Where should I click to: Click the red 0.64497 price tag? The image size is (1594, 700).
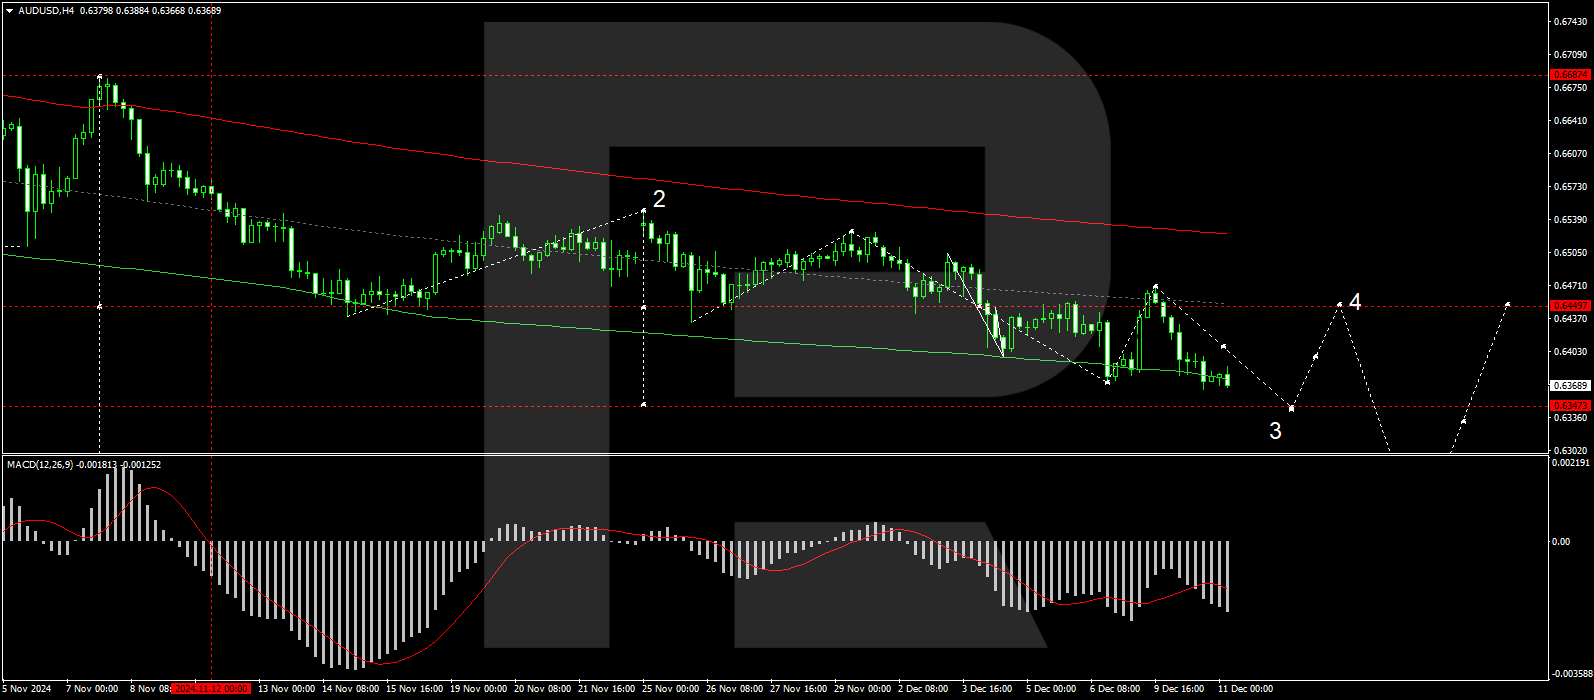[x=1569, y=305]
